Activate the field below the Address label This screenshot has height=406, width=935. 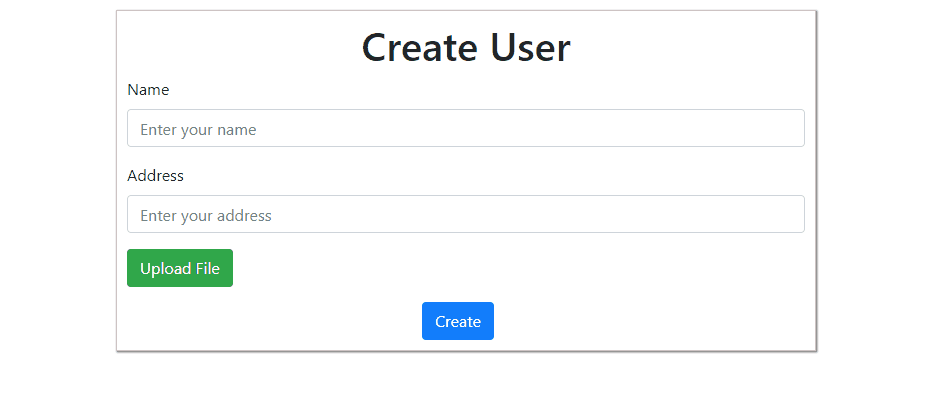[465, 215]
